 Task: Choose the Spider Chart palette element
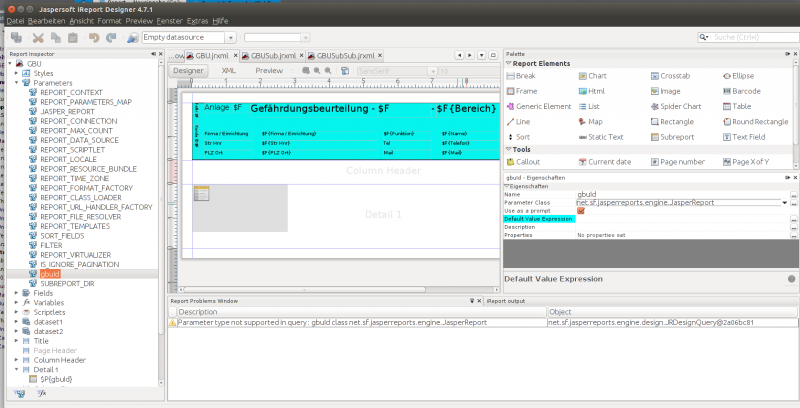pyautogui.click(x=677, y=107)
